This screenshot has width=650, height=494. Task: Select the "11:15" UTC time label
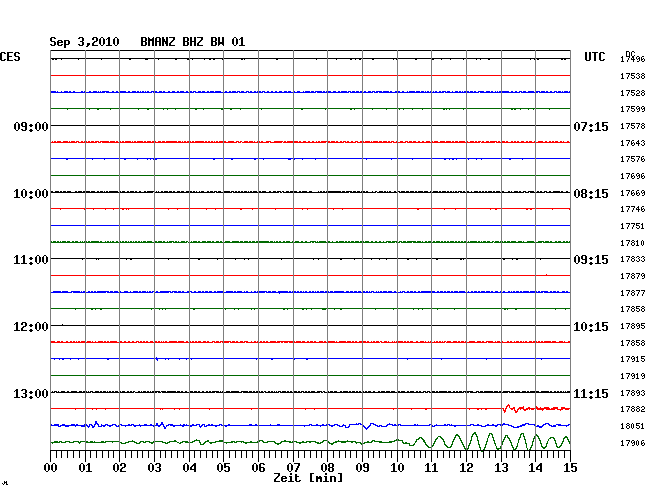tap(591, 393)
